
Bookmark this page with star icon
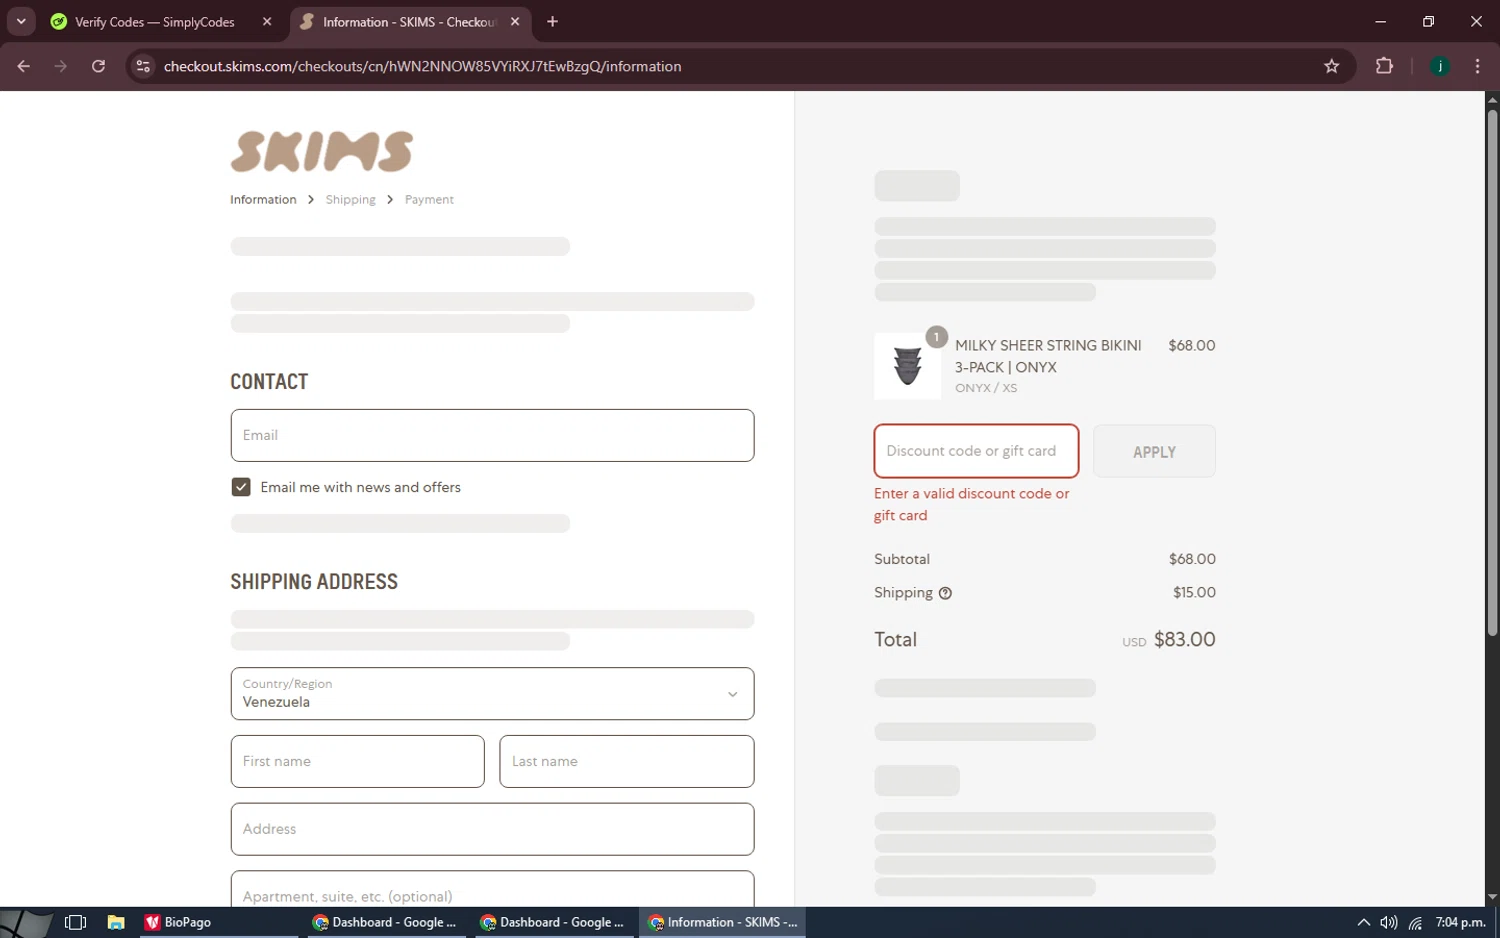[x=1331, y=66]
